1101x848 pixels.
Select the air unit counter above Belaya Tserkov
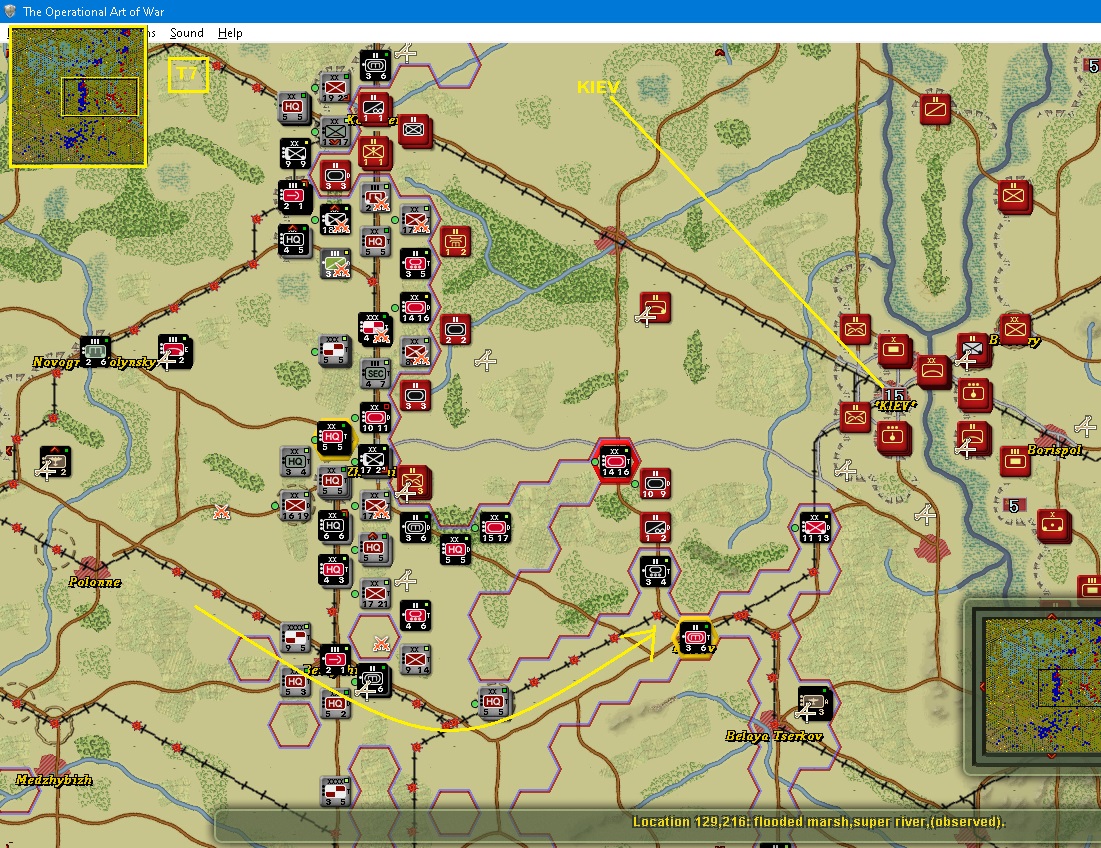tap(815, 703)
